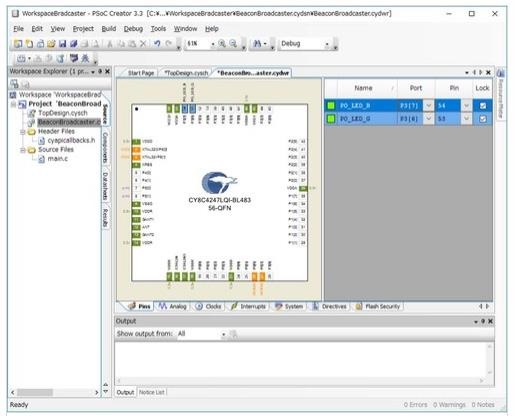Switch to the TopDesign.cysch tab

[186, 73]
